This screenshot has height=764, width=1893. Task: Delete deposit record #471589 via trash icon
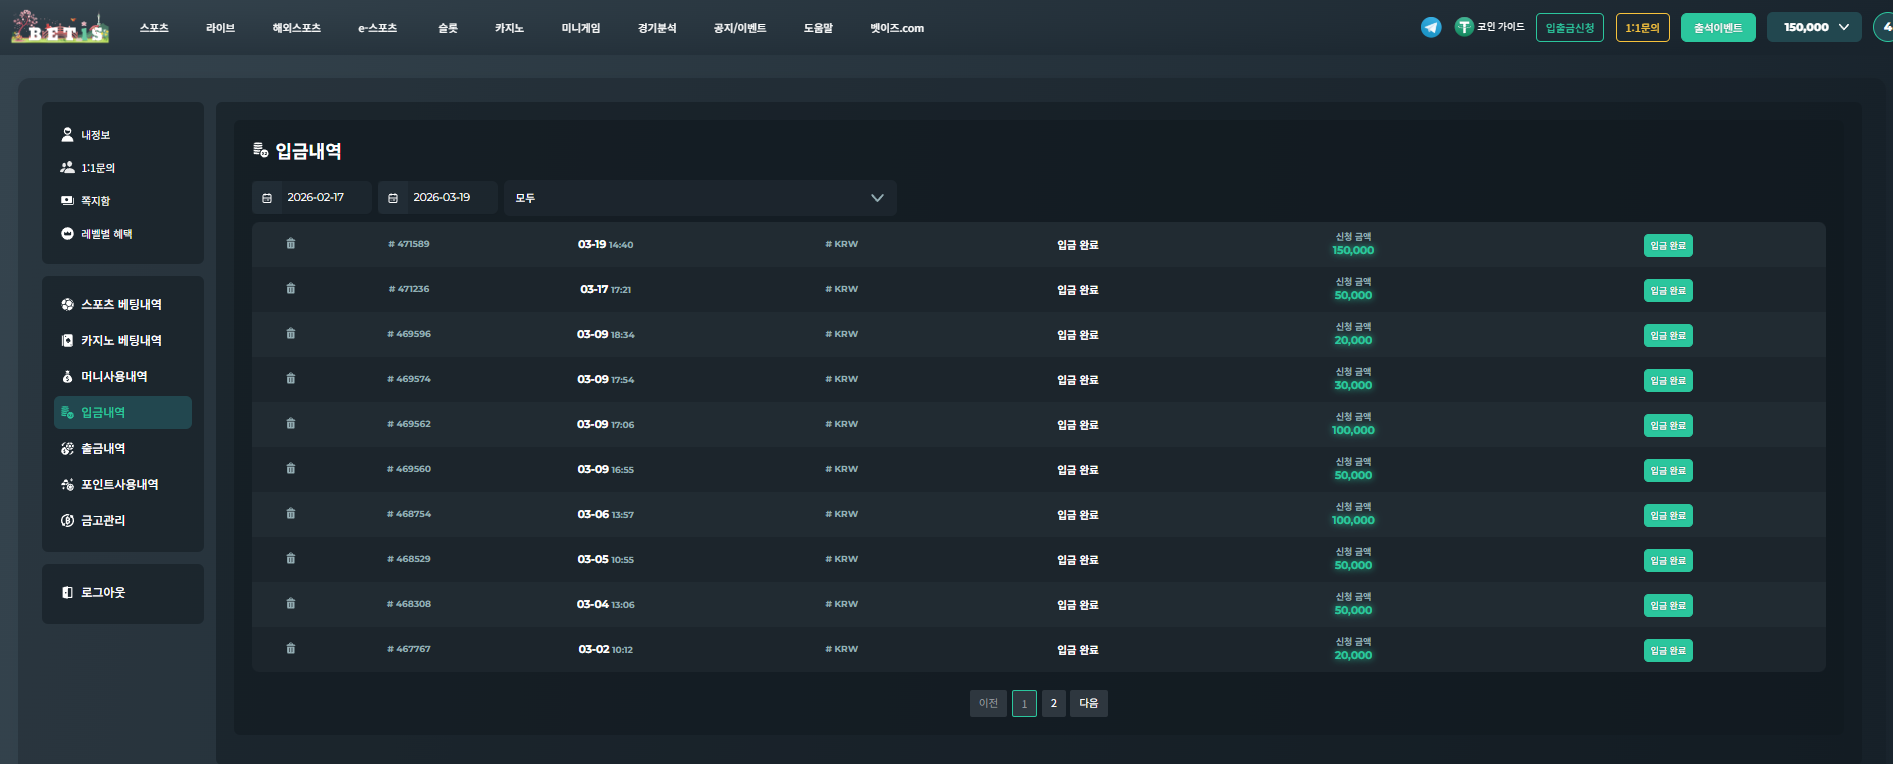[291, 244]
